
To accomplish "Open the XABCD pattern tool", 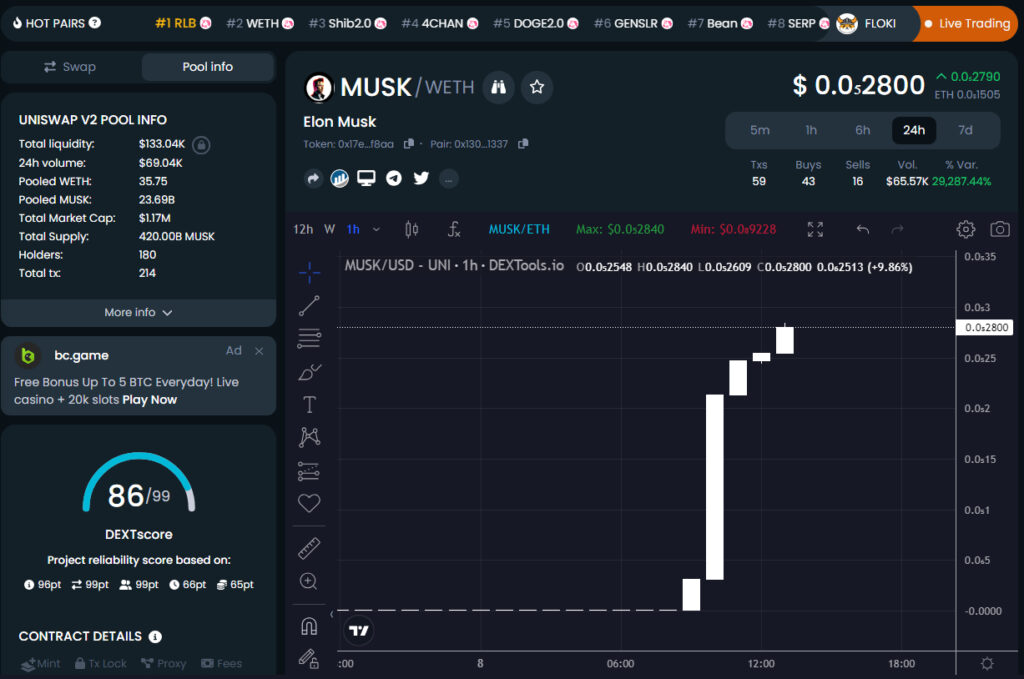I will 309,437.
